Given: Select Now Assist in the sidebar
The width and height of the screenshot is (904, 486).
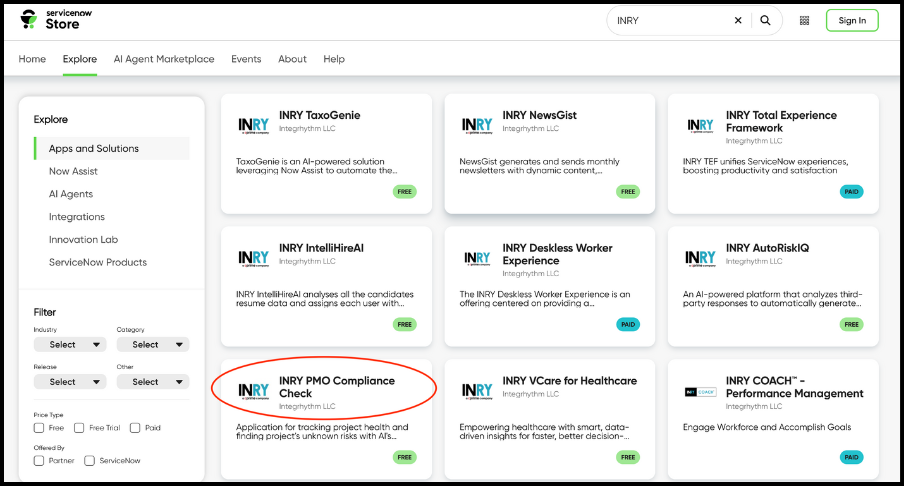Looking at the screenshot, I should [x=73, y=171].
